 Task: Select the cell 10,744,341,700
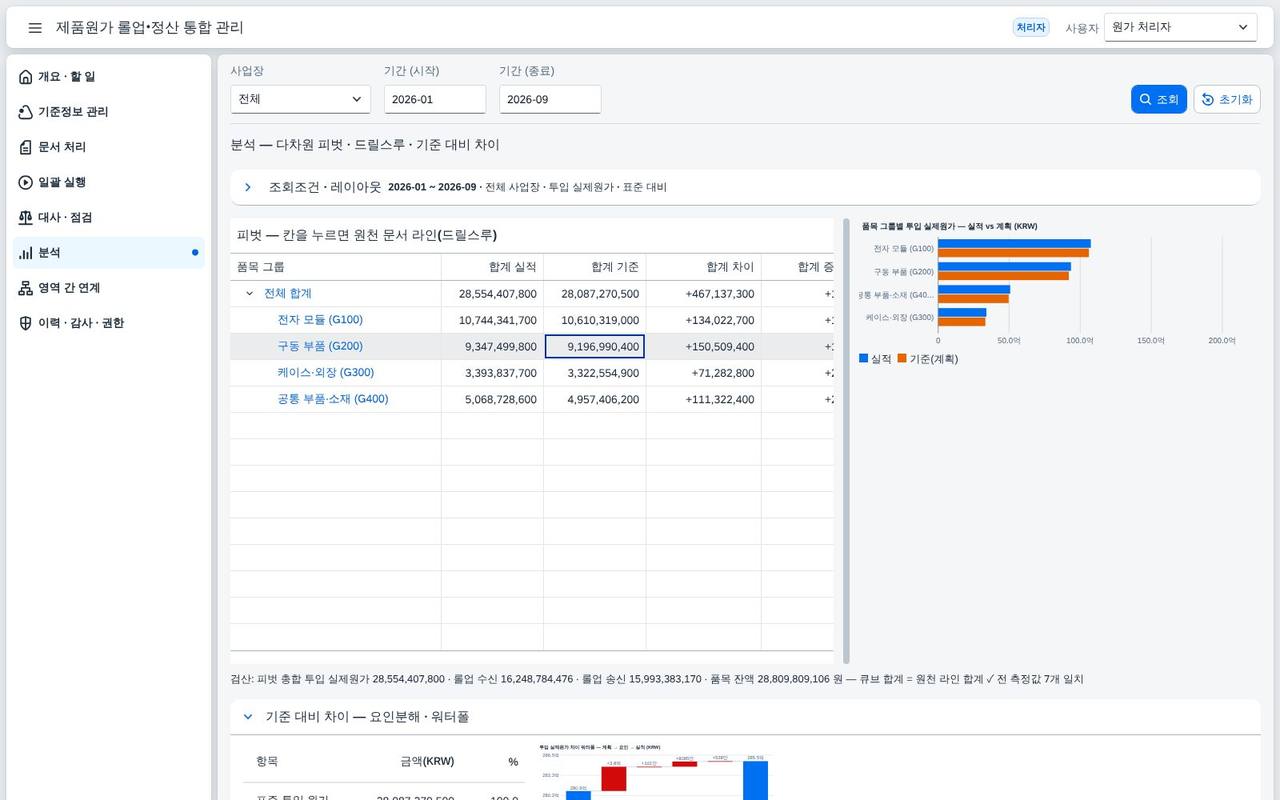[492, 320]
